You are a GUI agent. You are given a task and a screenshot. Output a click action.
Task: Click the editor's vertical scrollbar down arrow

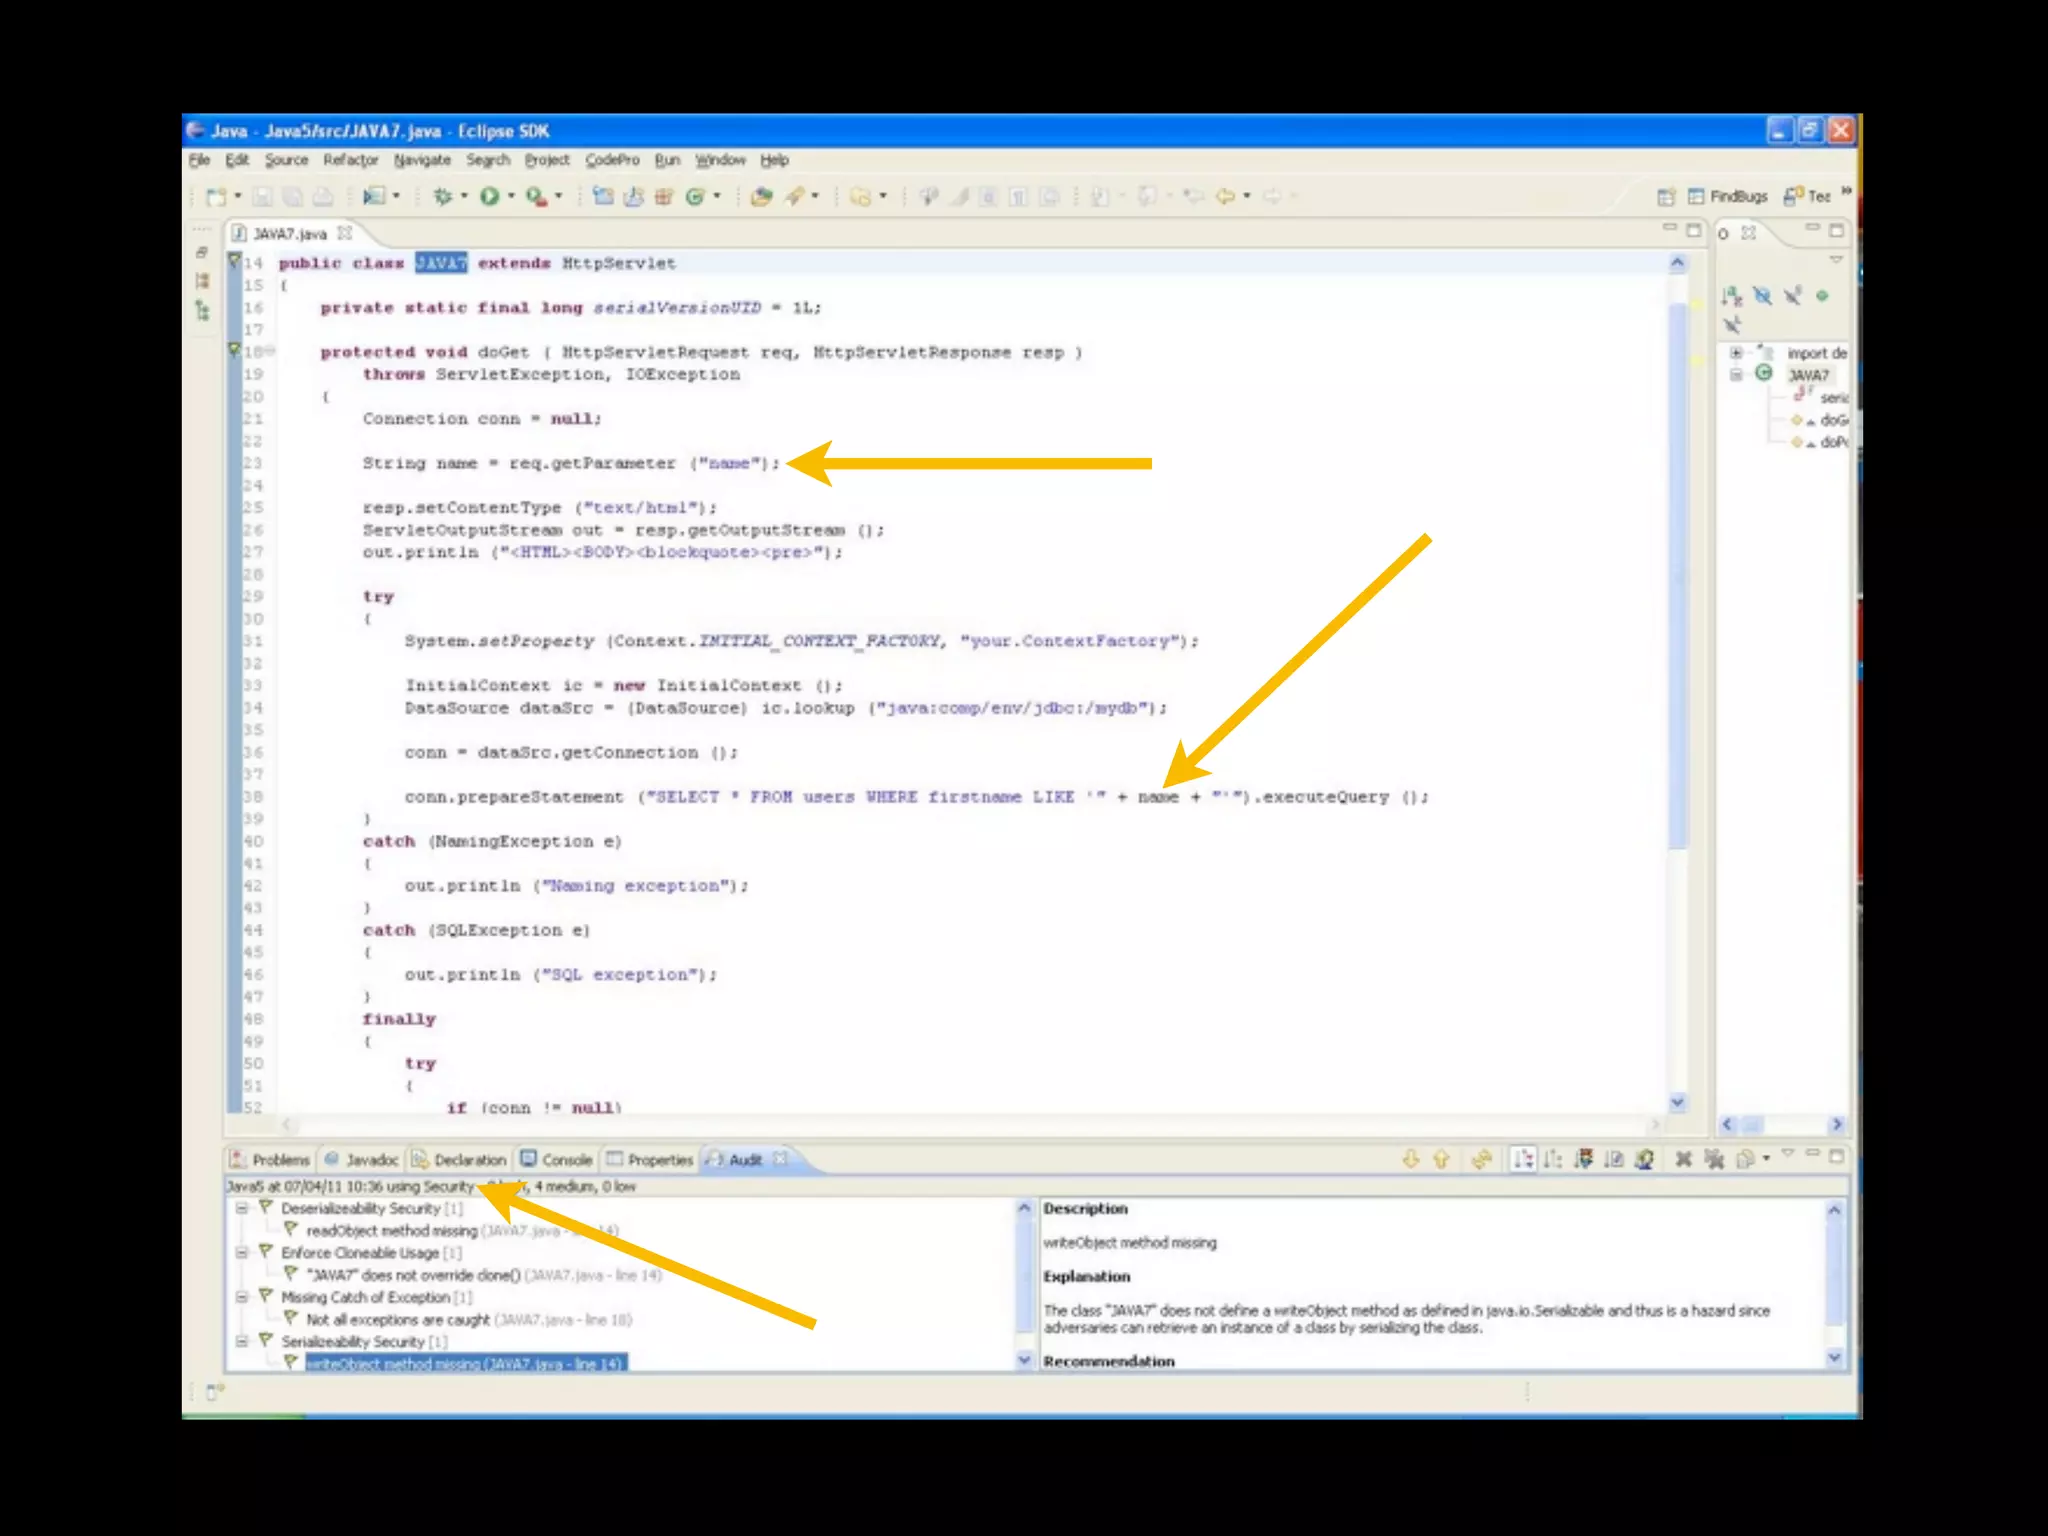pyautogui.click(x=1678, y=1102)
